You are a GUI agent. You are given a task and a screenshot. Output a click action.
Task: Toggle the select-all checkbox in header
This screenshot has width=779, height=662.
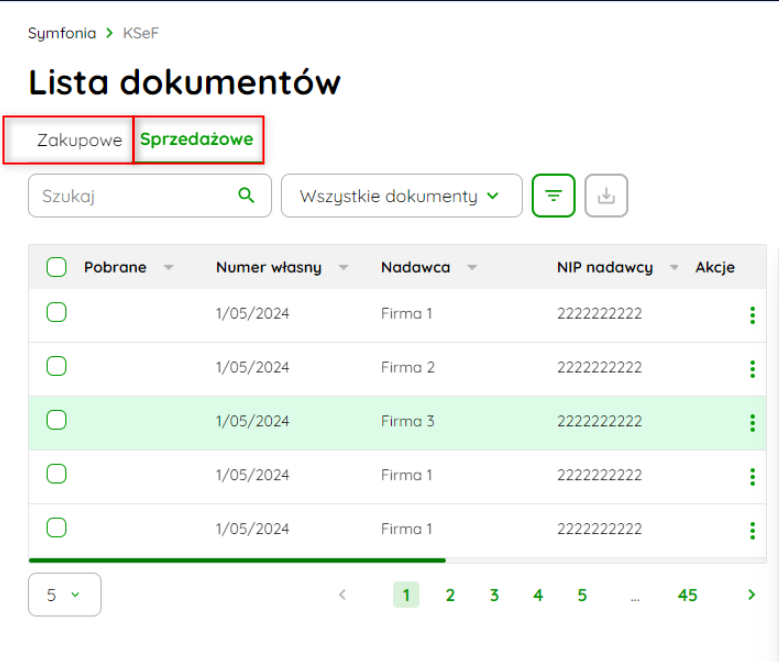point(57,267)
